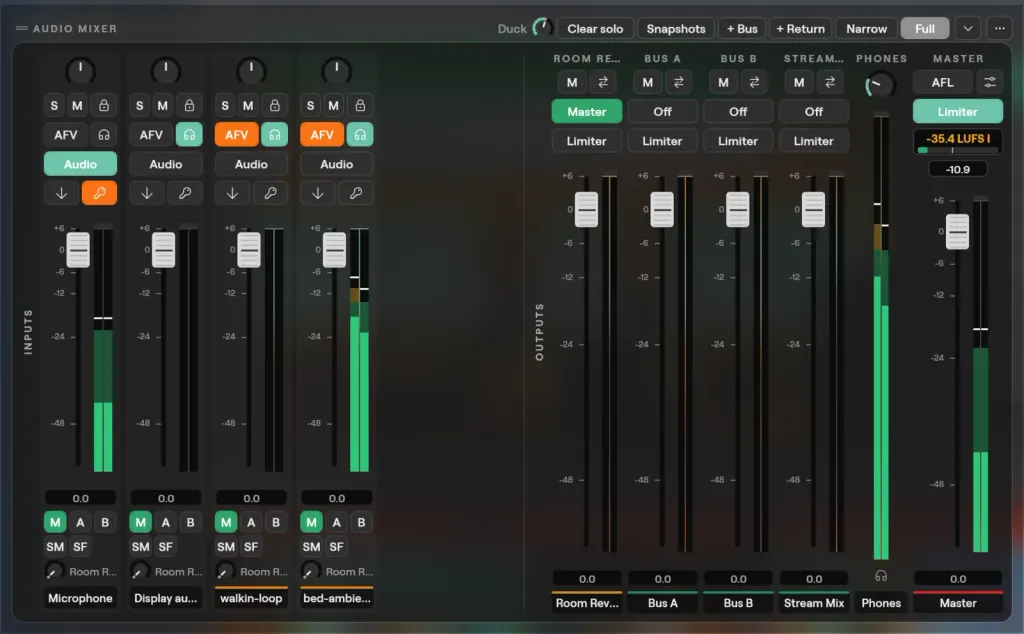Disable AFV on walkin-loop channel
The height and width of the screenshot is (634, 1024).
click(236, 135)
